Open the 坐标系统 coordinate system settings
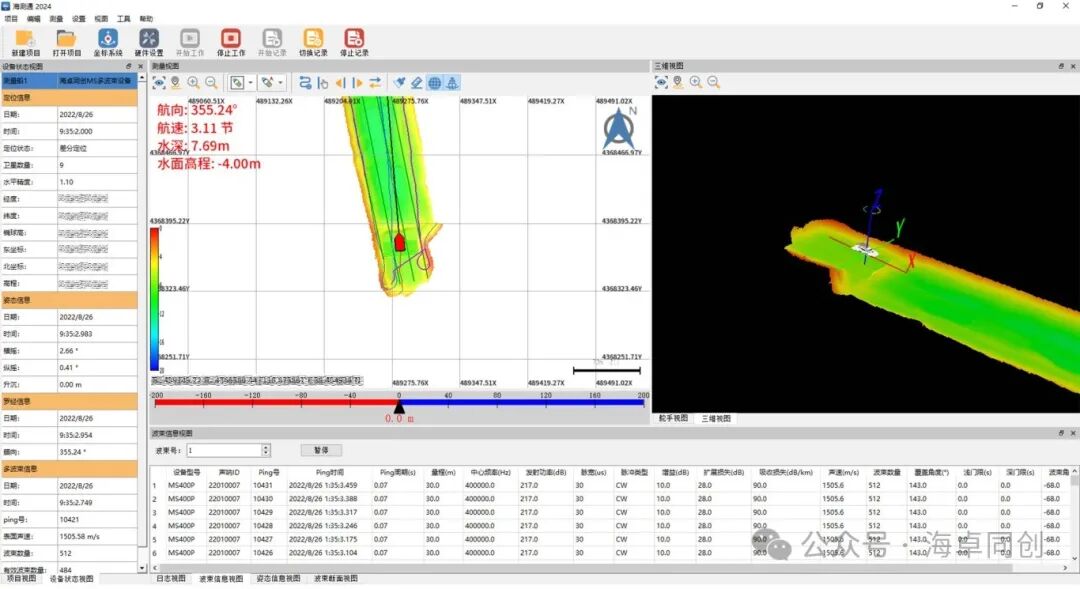1080x589 pixels. (108, 41)
